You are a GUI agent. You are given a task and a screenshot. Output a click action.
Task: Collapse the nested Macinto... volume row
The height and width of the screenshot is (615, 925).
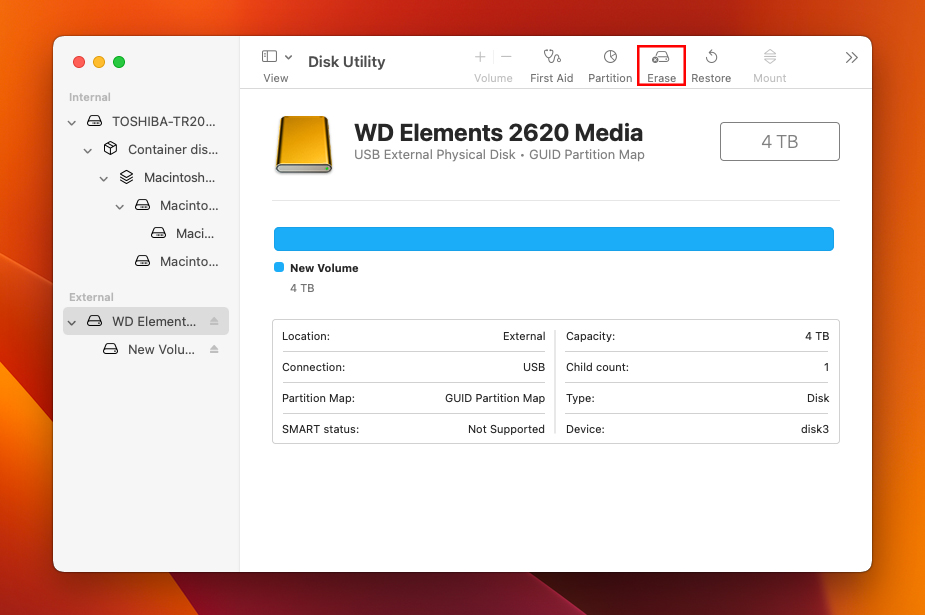tap(120, 207)
